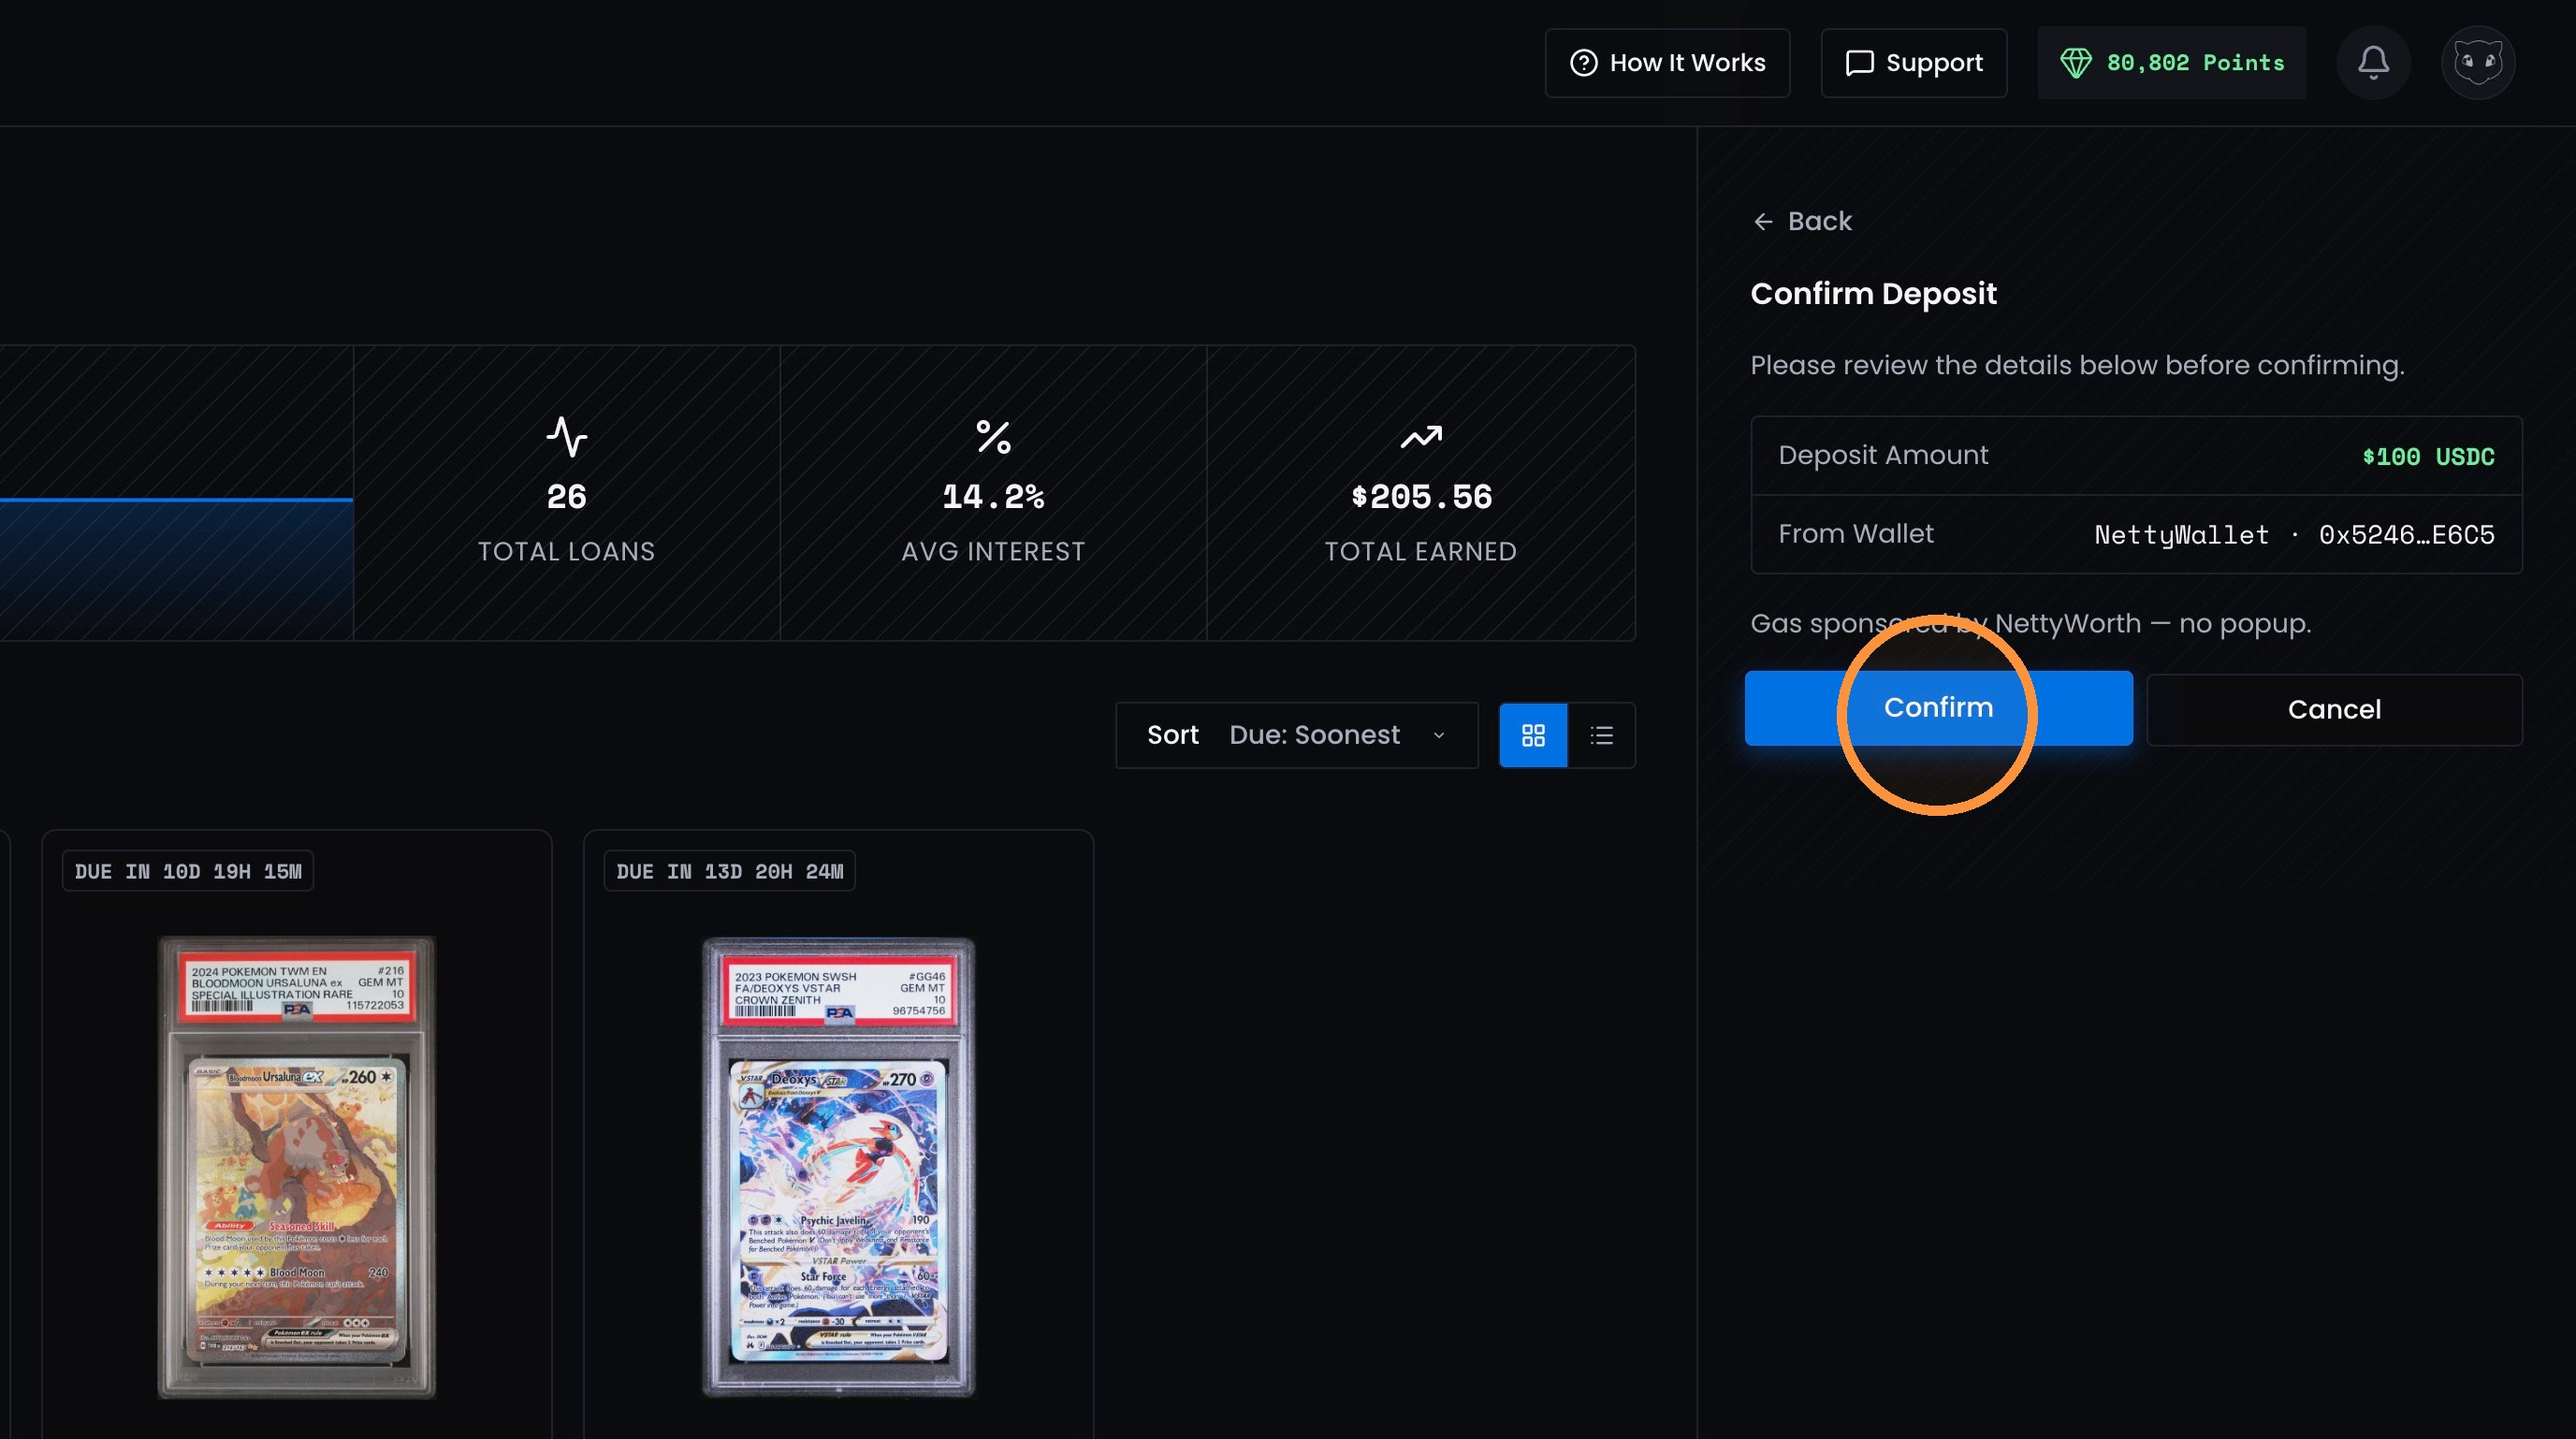The image size is (2576, 1439).
Task: Click the 14.2% avg interest value
Action: (x=993, y=497)
